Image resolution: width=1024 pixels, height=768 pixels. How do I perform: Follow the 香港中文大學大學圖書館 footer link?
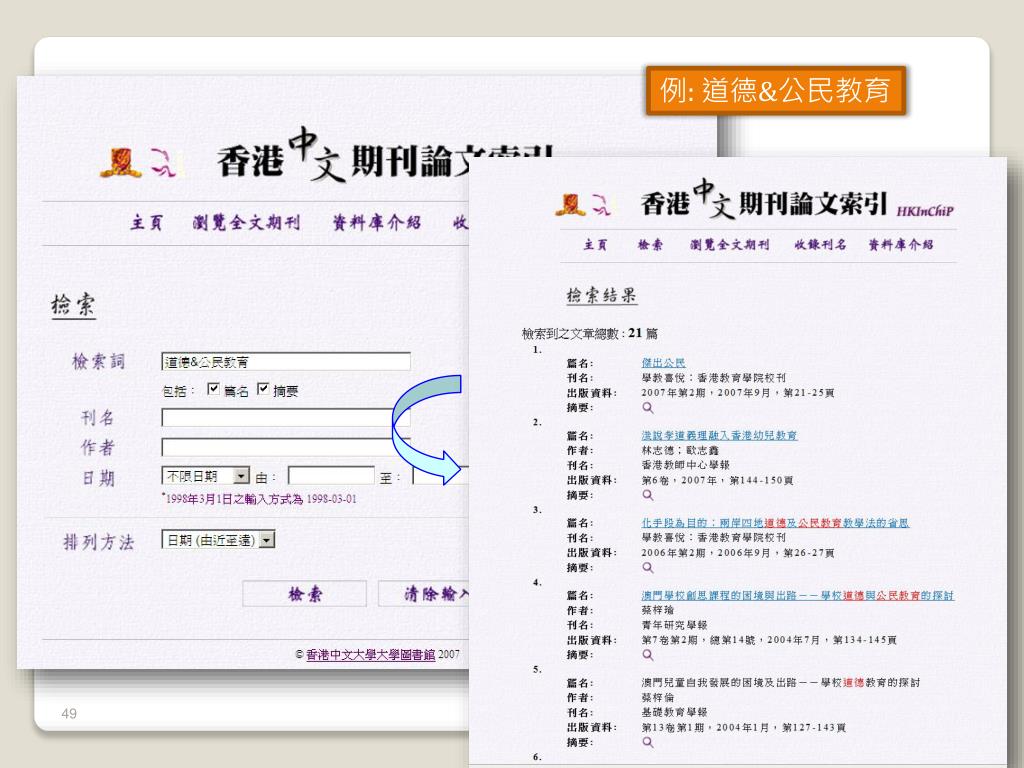370,654
